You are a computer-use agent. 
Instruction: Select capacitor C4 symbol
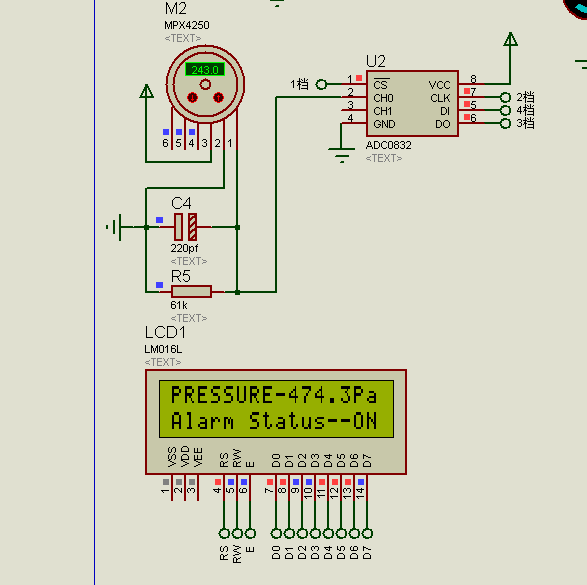[x=186, y=227]
